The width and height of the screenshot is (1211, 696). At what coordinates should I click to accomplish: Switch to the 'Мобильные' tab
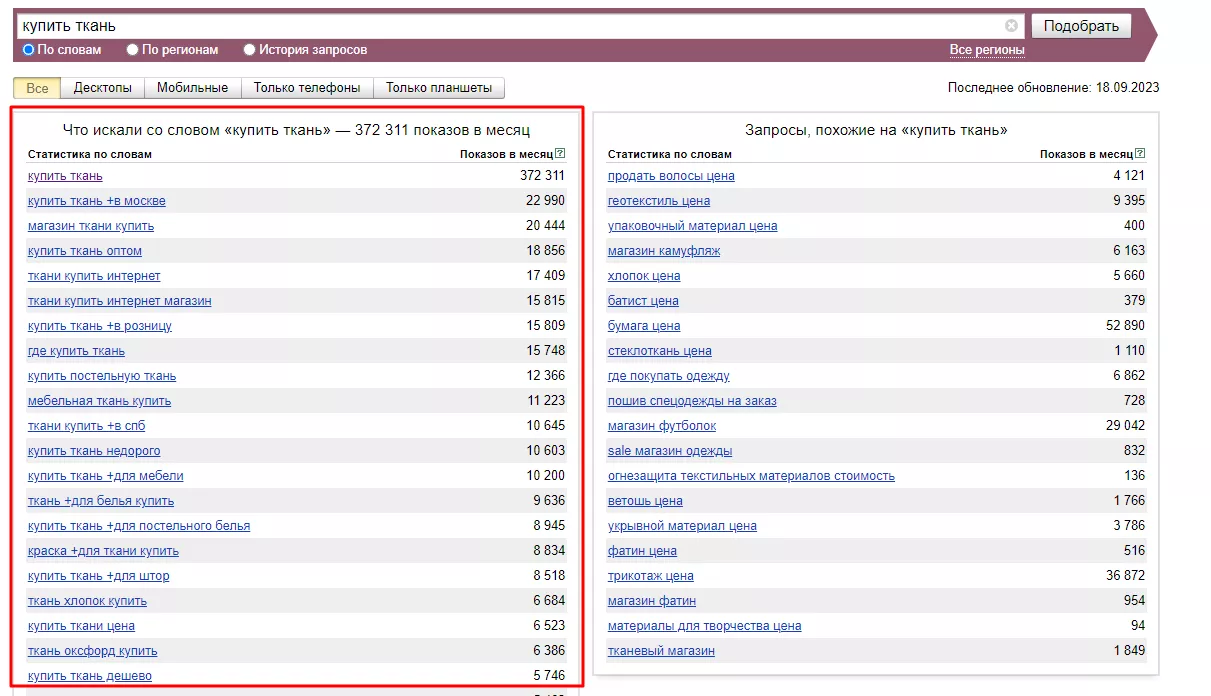click(x=192, y=88)
